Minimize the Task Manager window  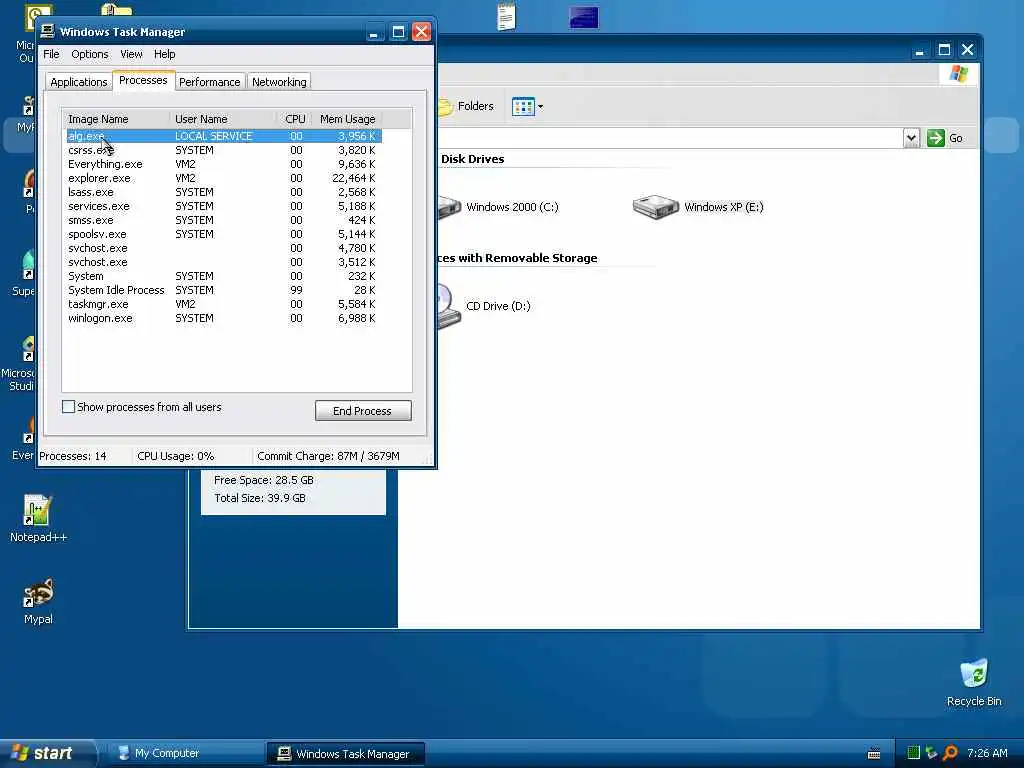click(x=374, y=32)
